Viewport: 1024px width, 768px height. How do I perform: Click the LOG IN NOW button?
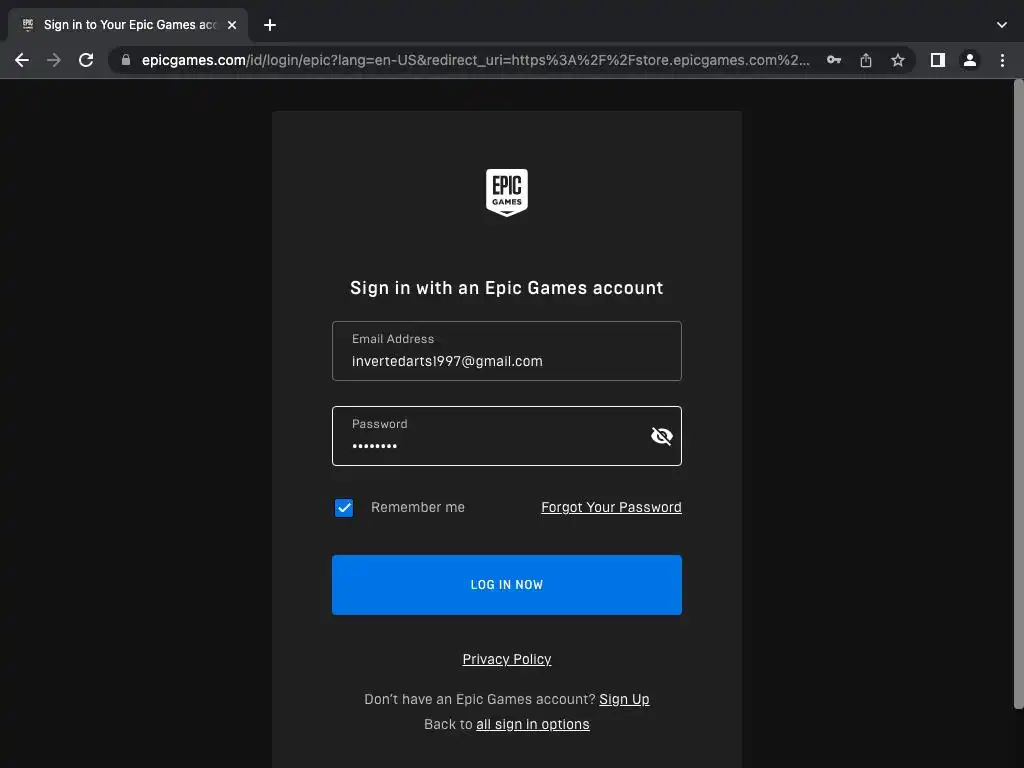pyautogui.click(x=507, y=584)
